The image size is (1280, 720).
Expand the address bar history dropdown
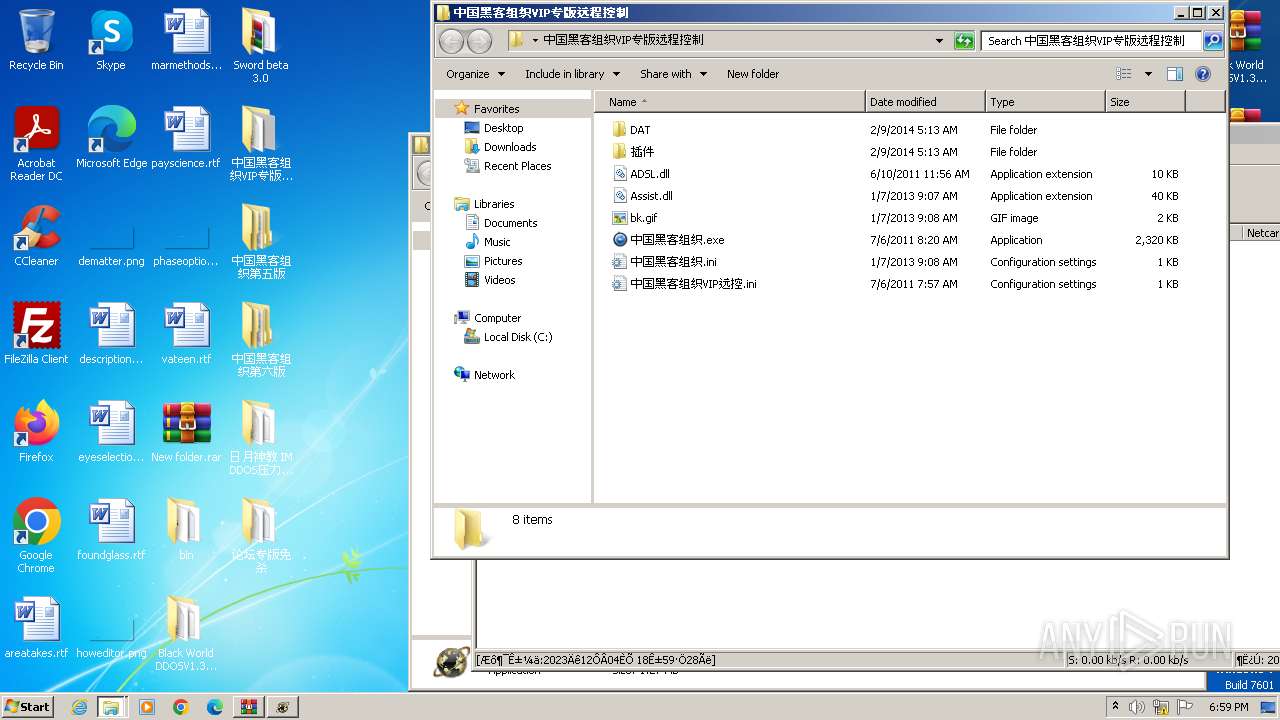point(939,41)
